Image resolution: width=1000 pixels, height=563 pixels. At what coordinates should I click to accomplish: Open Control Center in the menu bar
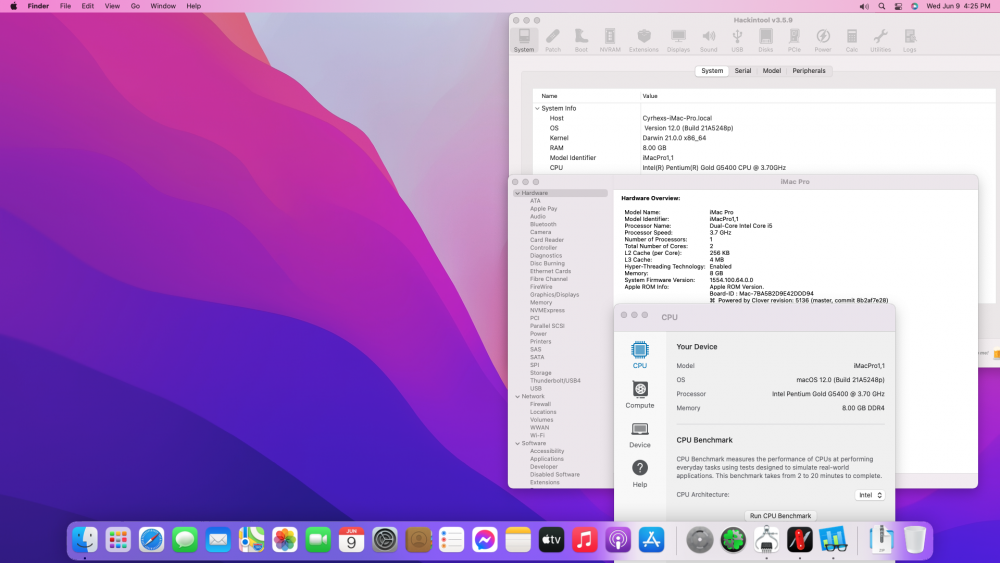coord(898,6)
